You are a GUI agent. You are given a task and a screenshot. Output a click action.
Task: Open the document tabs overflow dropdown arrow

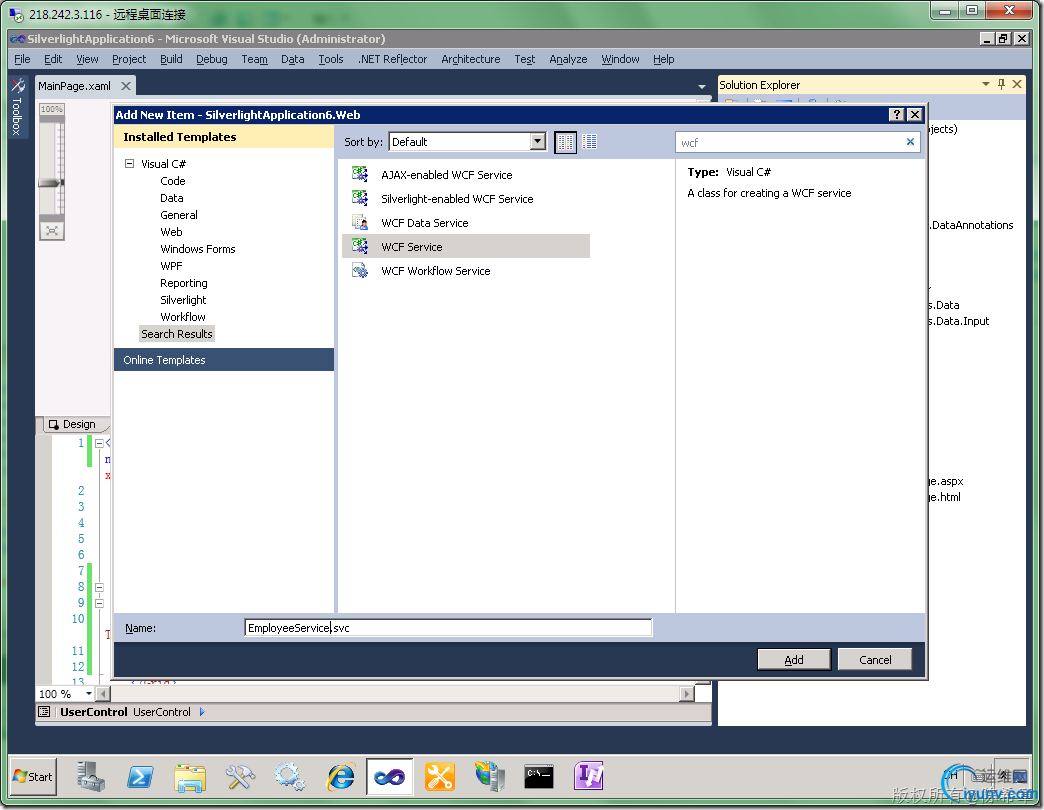pos(702,87)
